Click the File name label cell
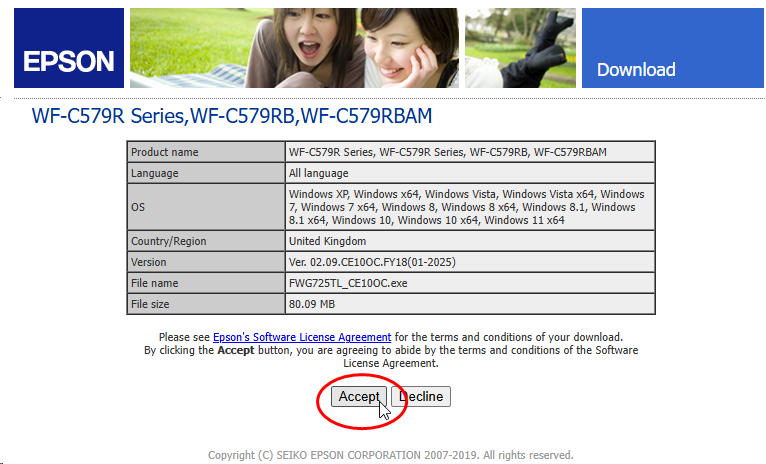Screen dimensions: 766x464 [206, 283]
